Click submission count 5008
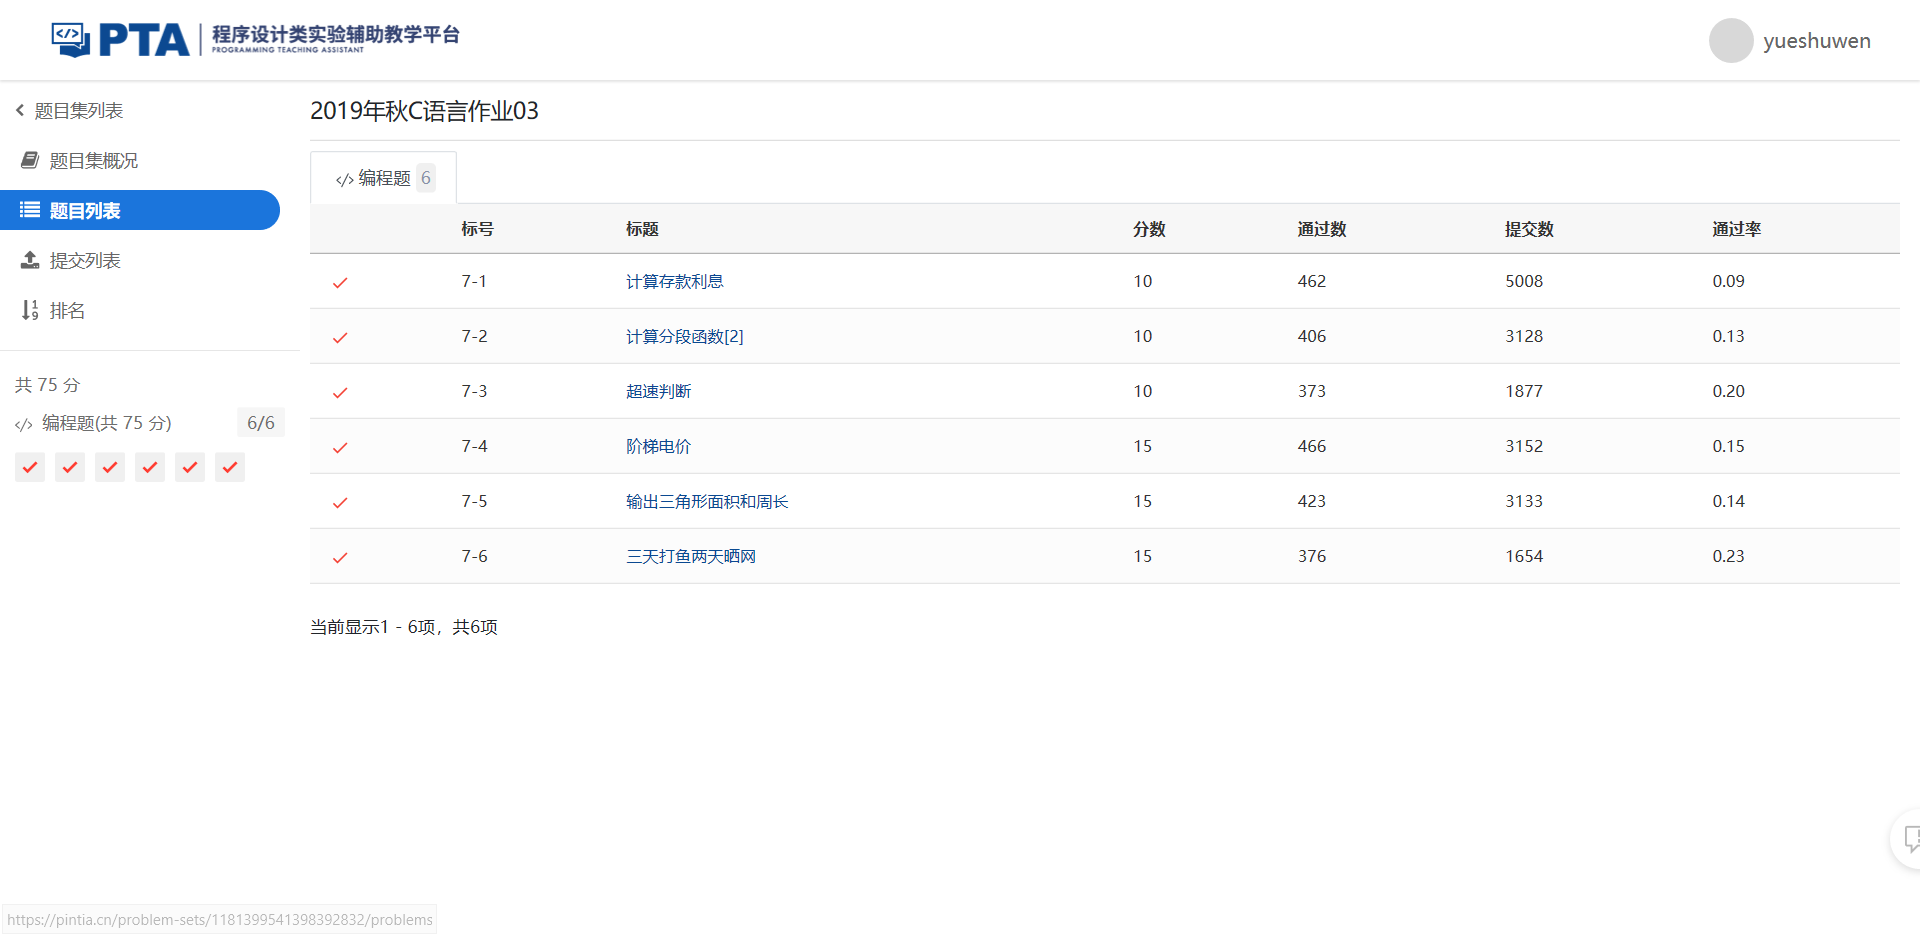Image resolution: width=1920 pixels, height=939 pixels. coord(1524,281)
